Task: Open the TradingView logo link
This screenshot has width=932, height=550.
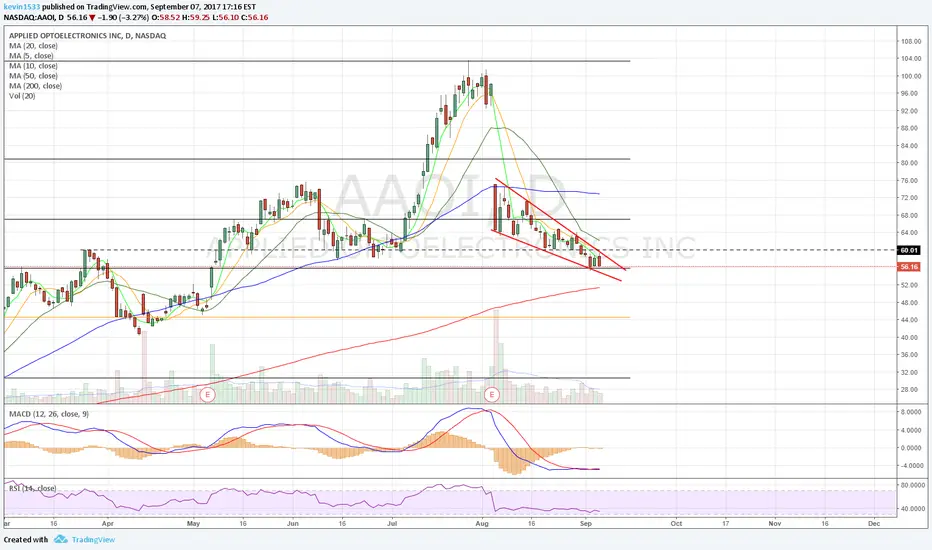Action: tap(84, 539)
